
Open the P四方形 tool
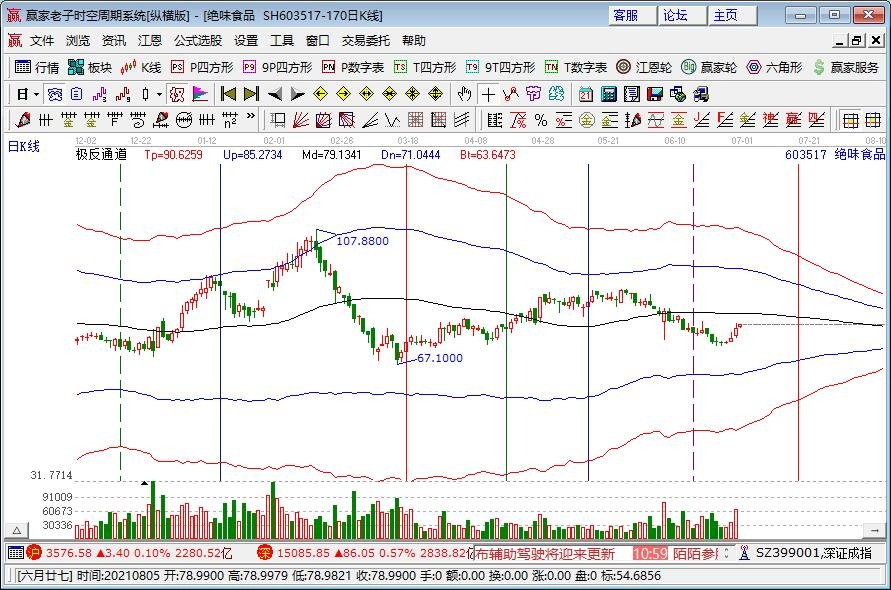click(x=202, y=68)
